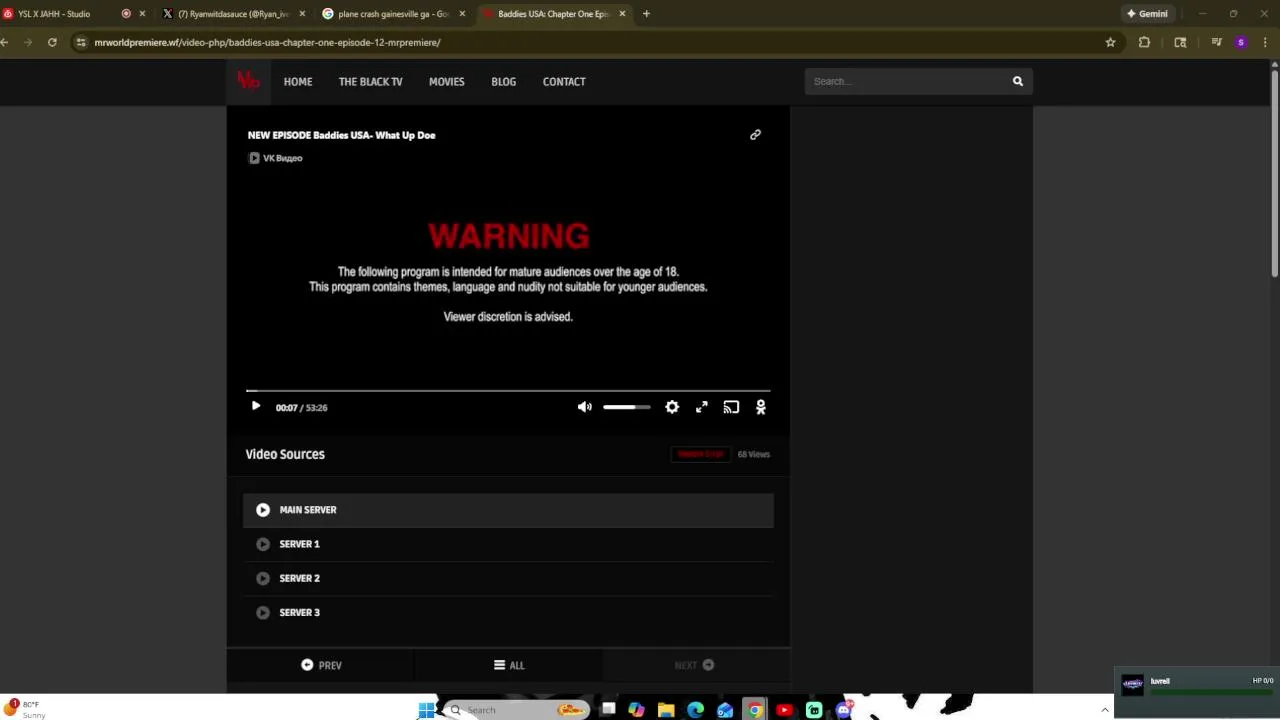Enter fullscreen mode in video player
This screenshot has width=1280, height=720.
pos(702,407)
